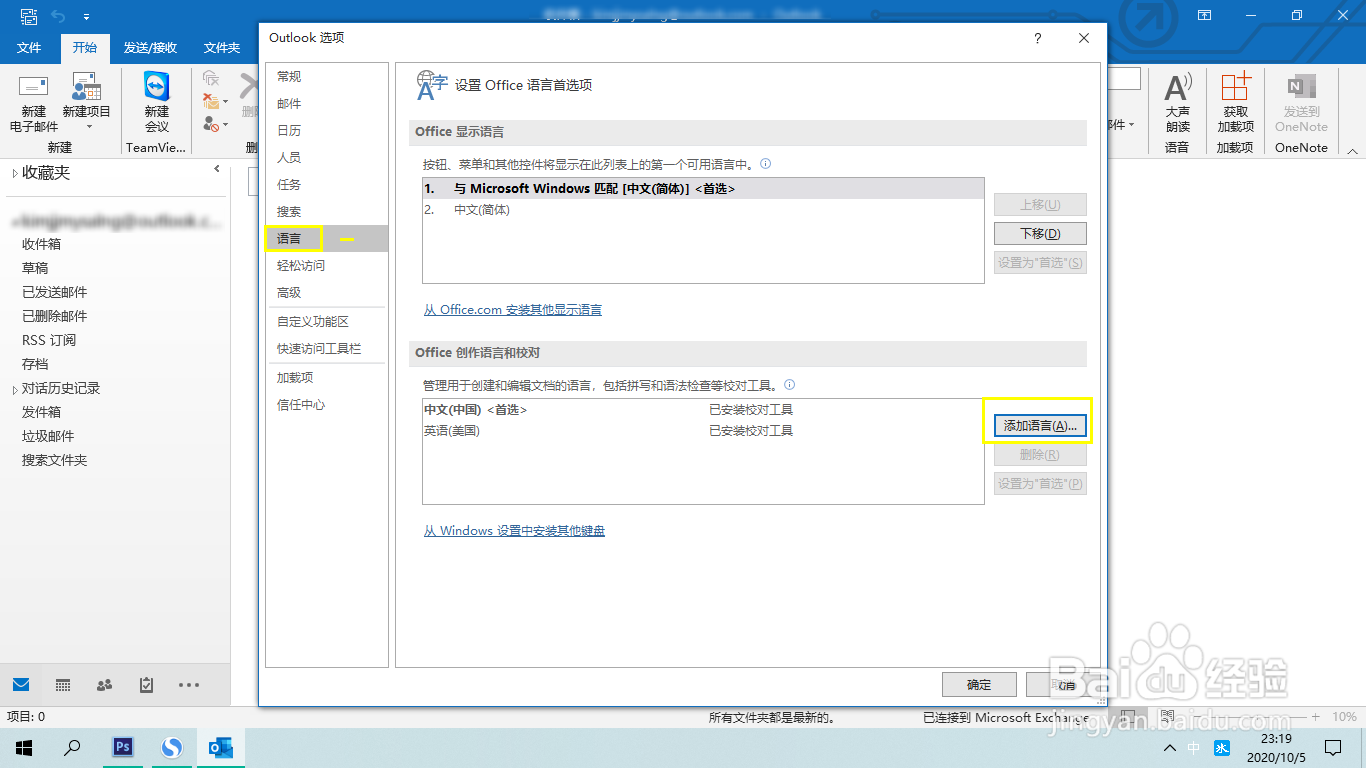Select 任务 options category
The width and height of the screenshot is (1366, 768).
click(x=326, y=185)
